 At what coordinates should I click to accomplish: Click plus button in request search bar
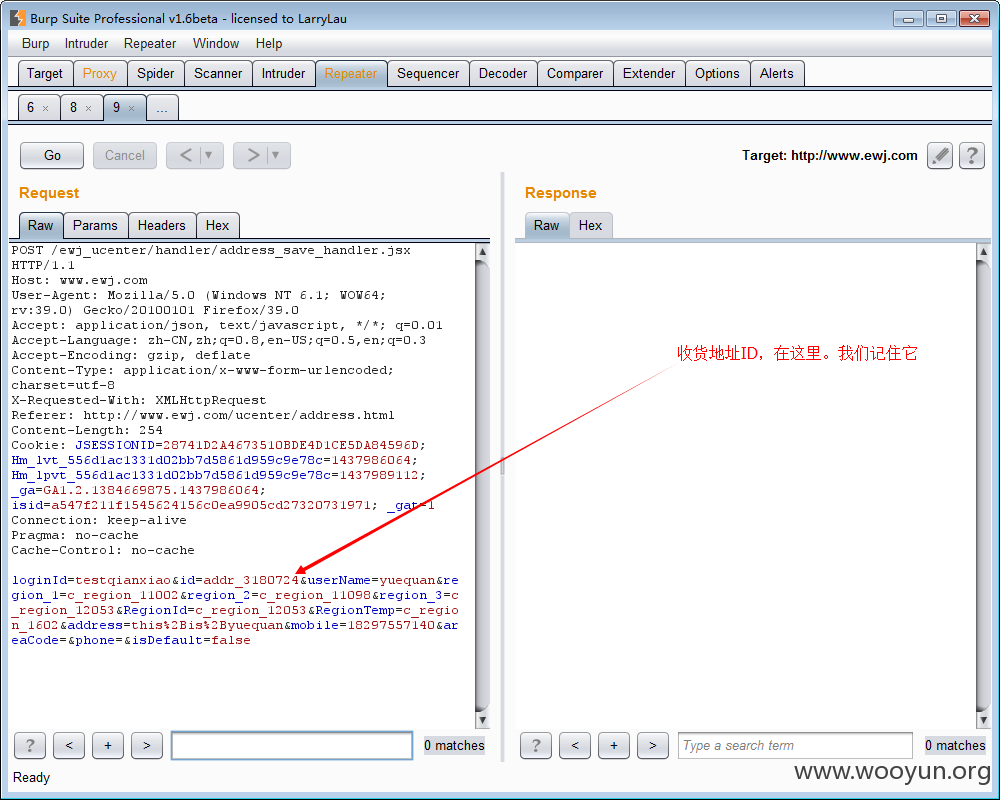pyautogui.click(x=108, y=745)
